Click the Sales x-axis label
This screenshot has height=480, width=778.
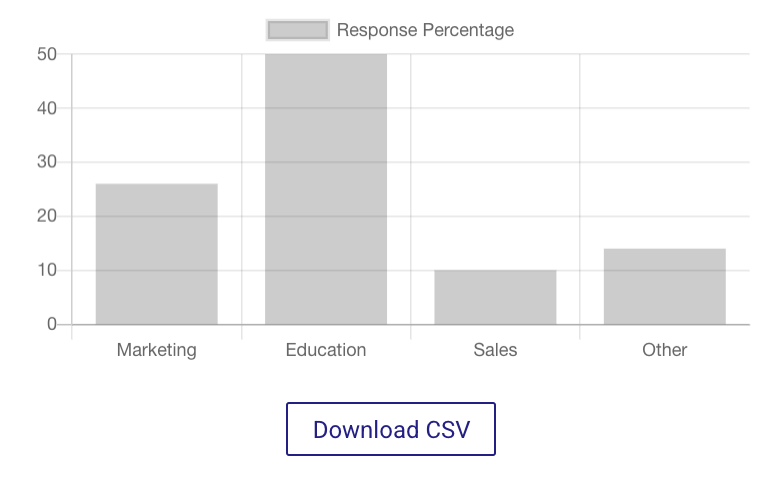click(x=495, y=350)
